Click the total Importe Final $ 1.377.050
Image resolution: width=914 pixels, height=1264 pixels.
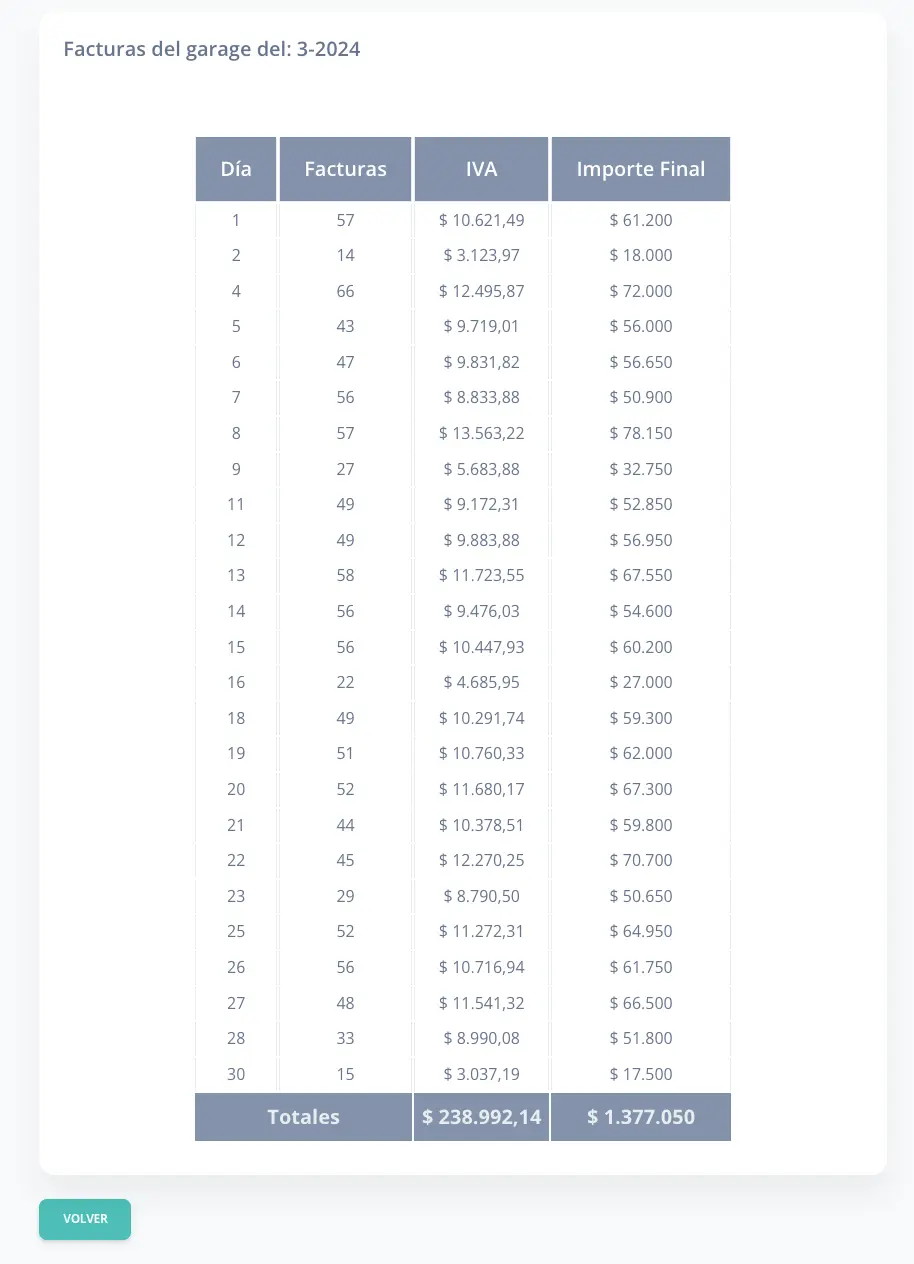tap(641, 1117)
